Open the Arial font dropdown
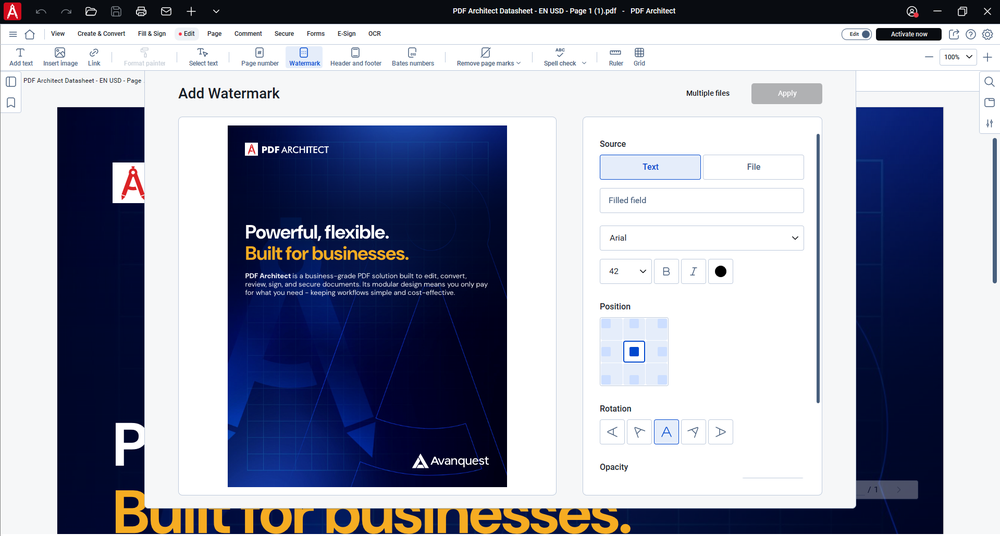This screenshot has height=536, width=1000. click(x=702, y=238)
